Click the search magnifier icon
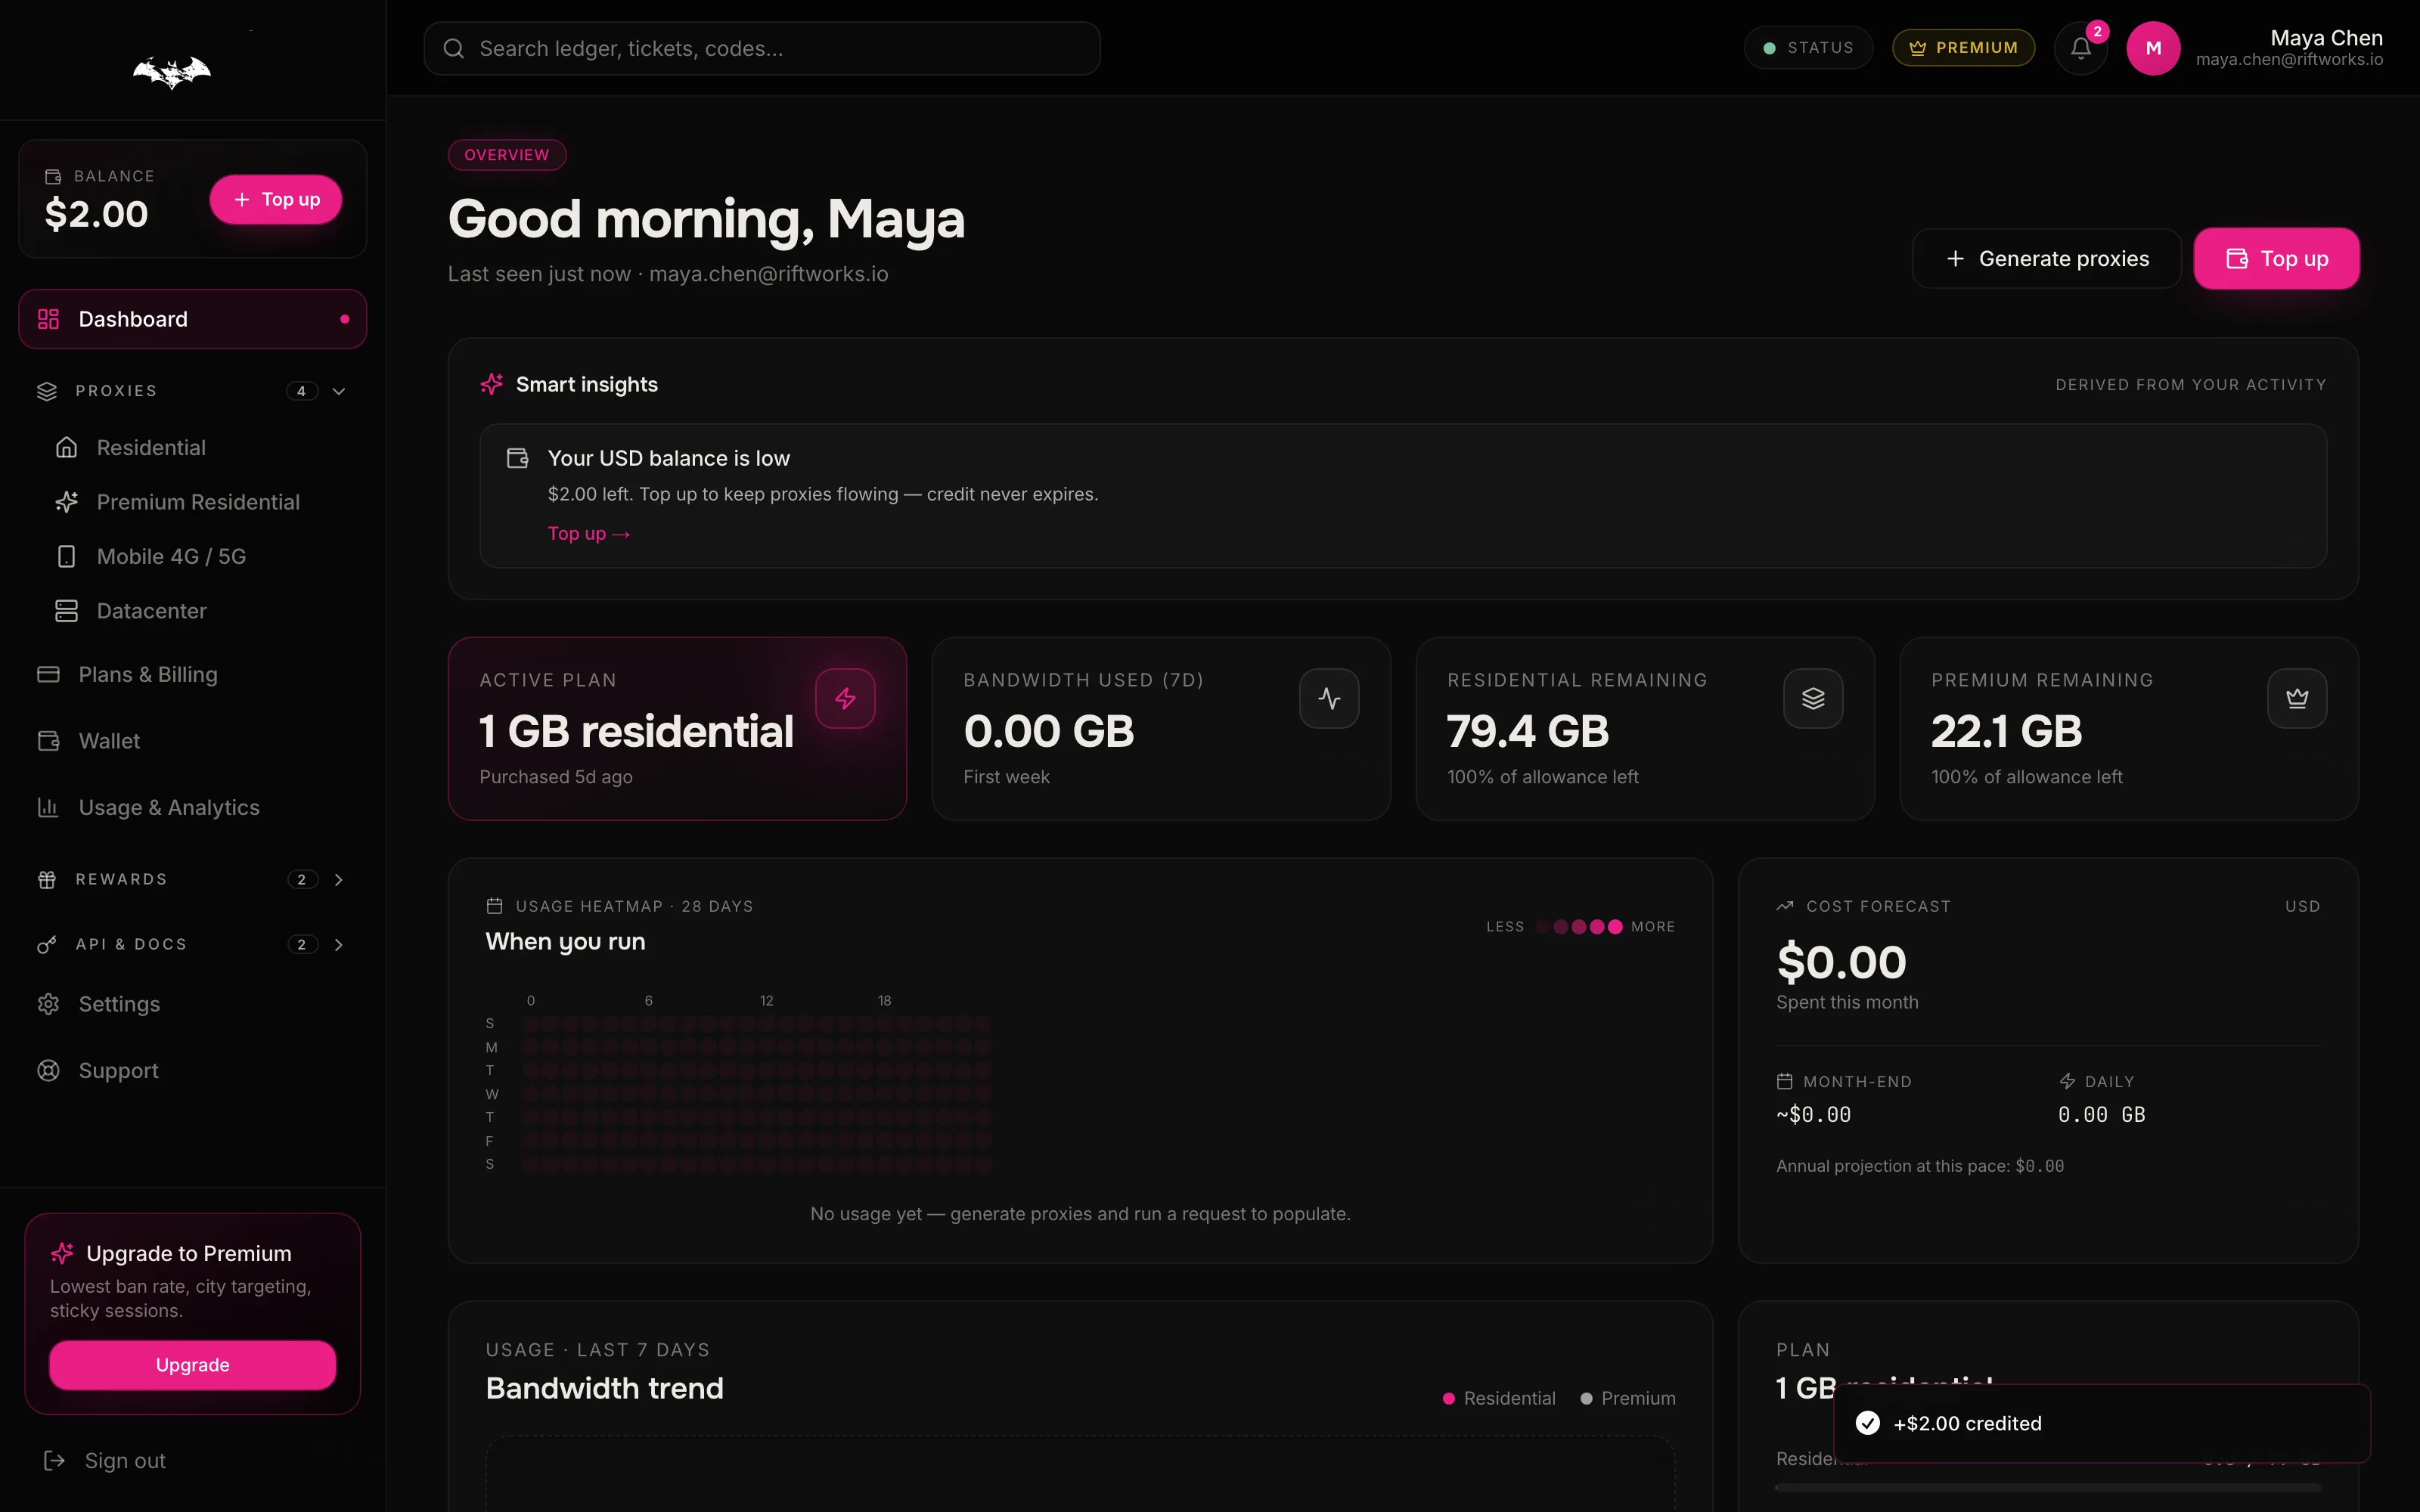Image resolution: width=2420 pixels, height=1512 pixels. (x=454, y=49)
